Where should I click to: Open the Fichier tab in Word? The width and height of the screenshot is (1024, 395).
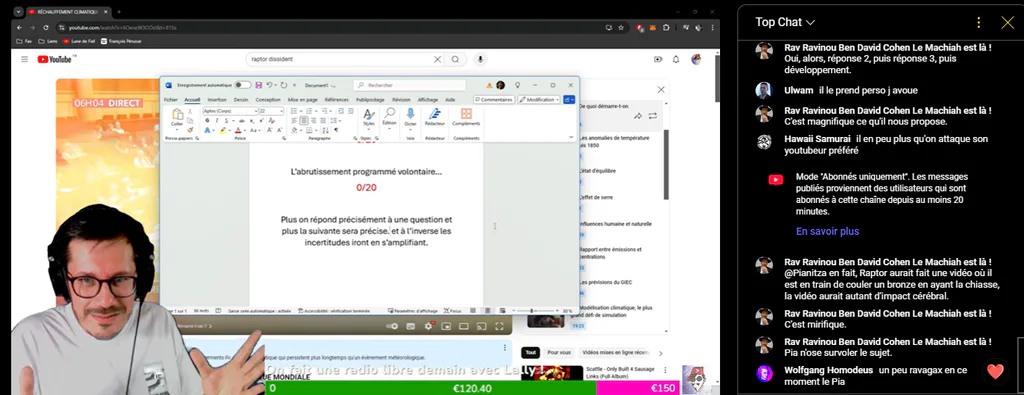tap(170, 100)
